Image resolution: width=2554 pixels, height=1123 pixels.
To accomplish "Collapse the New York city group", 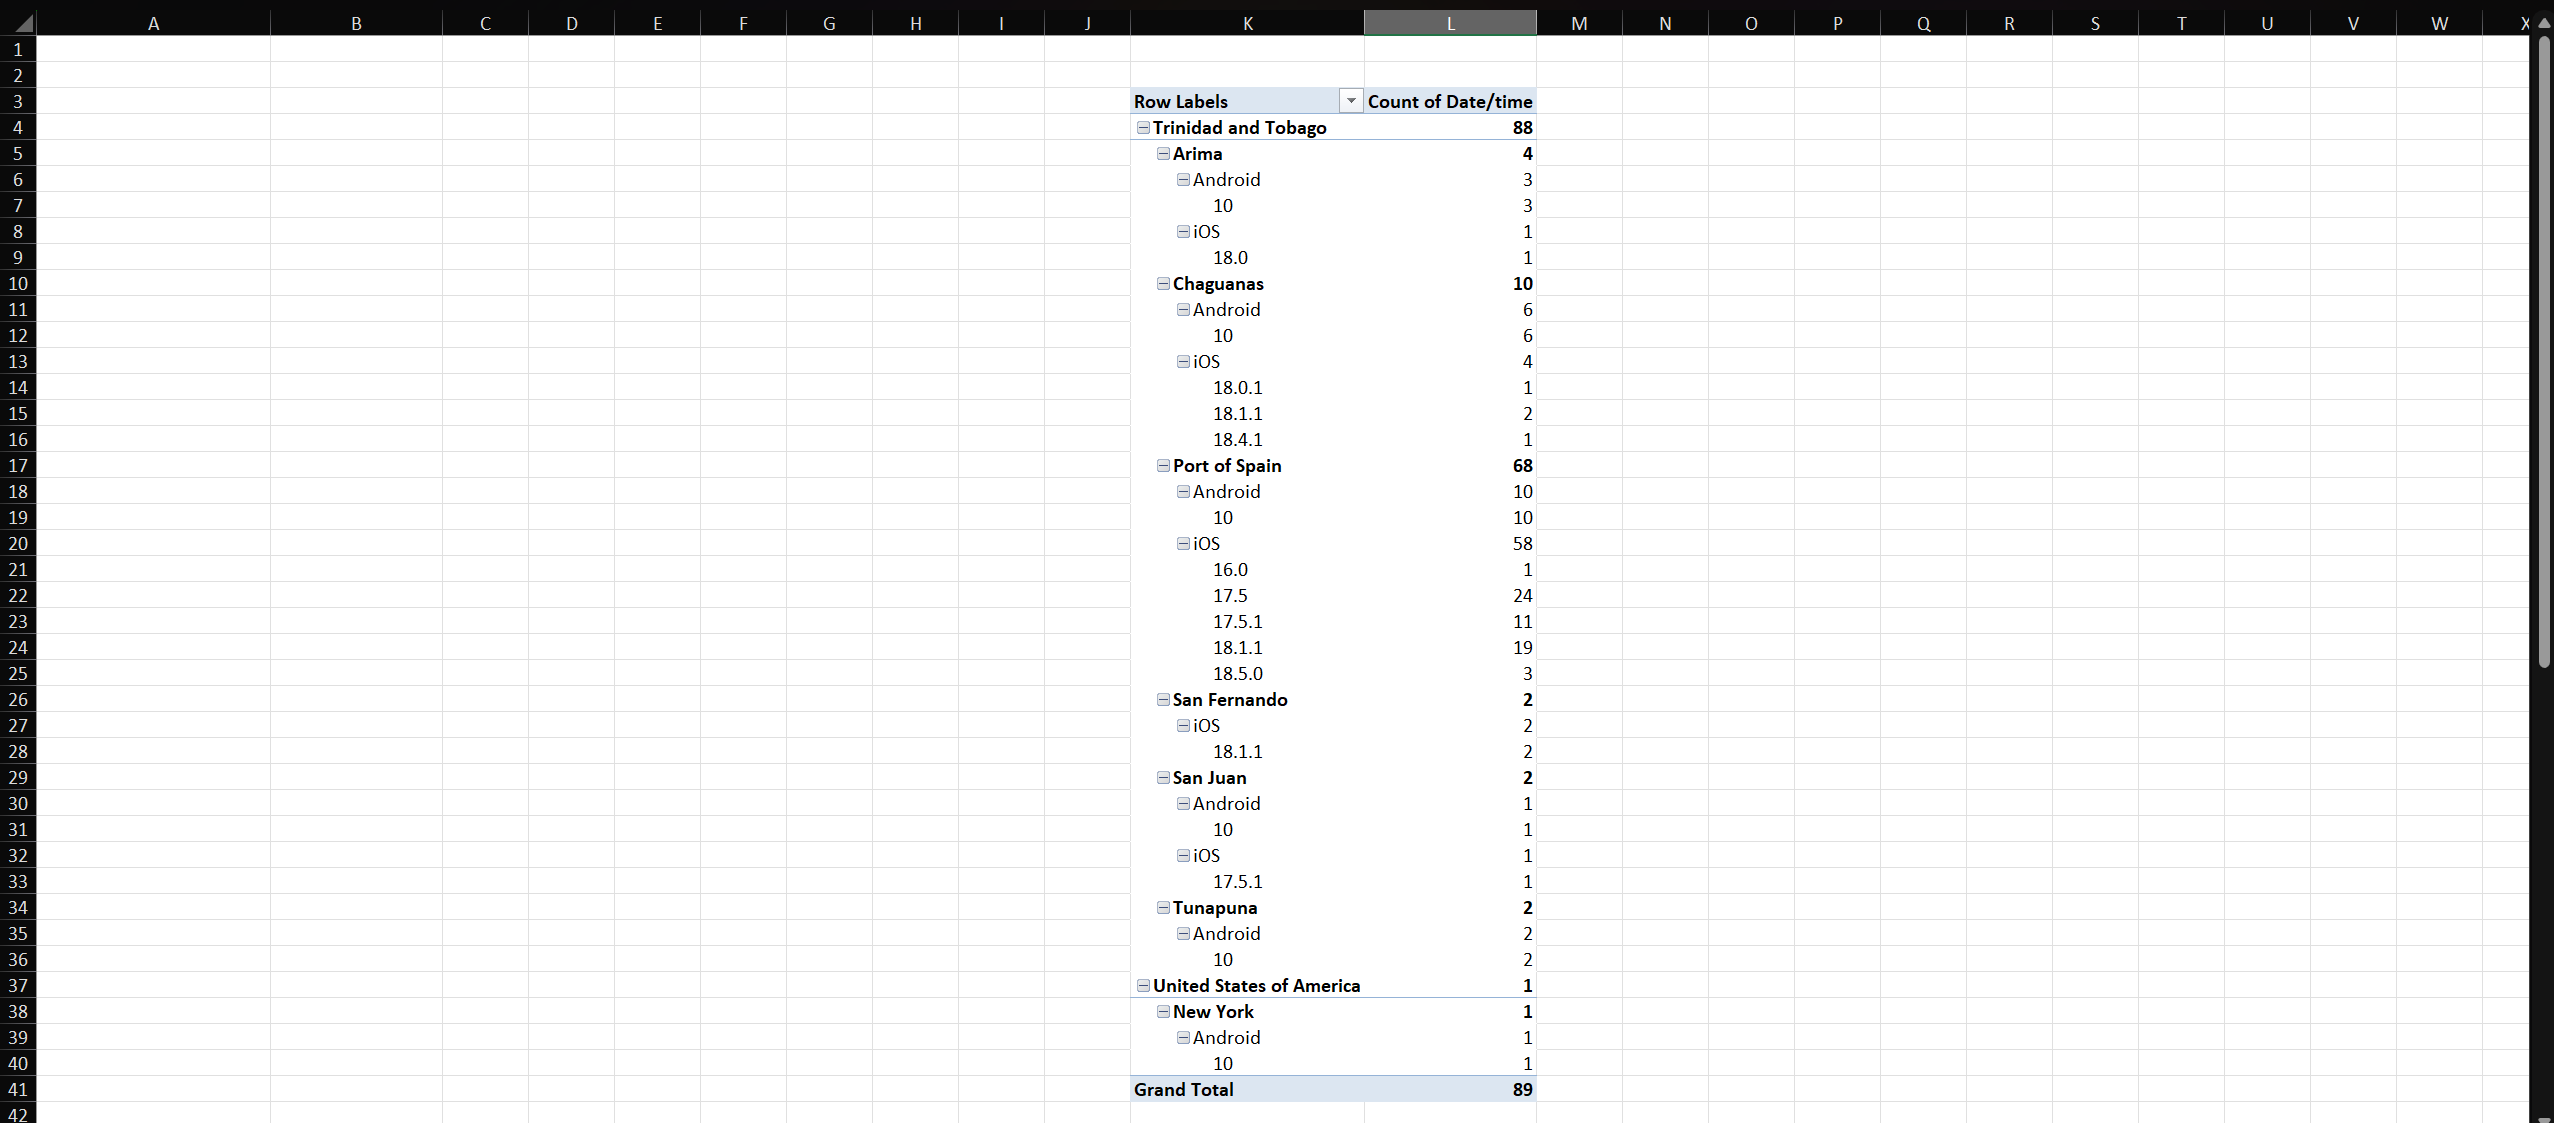I will (1163, 1011).
